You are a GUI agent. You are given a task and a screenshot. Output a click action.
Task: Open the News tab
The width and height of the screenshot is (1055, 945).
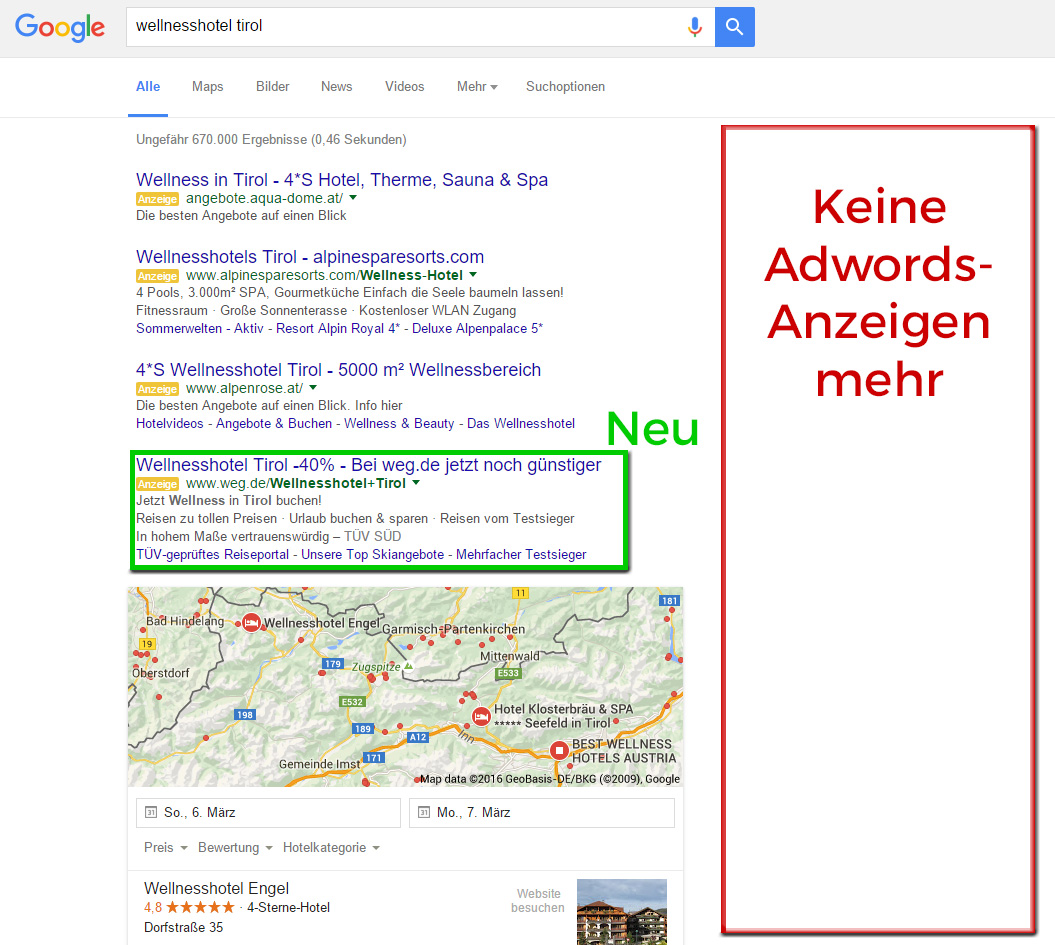click(336, 87)
